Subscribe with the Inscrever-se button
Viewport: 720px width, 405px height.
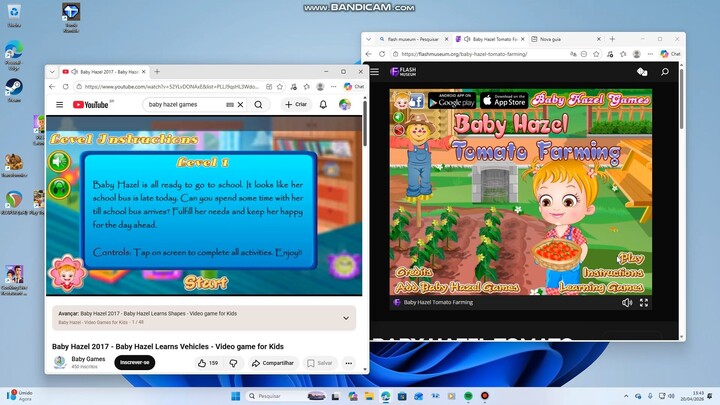(x=135, y=362)
